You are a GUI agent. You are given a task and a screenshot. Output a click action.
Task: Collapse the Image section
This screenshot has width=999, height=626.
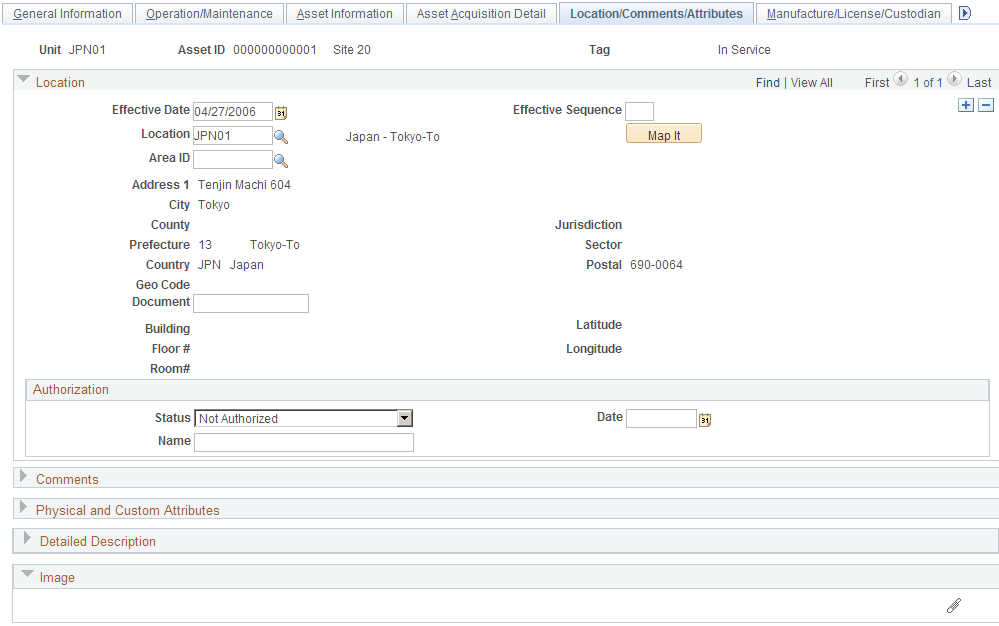(x=27, y=574)
